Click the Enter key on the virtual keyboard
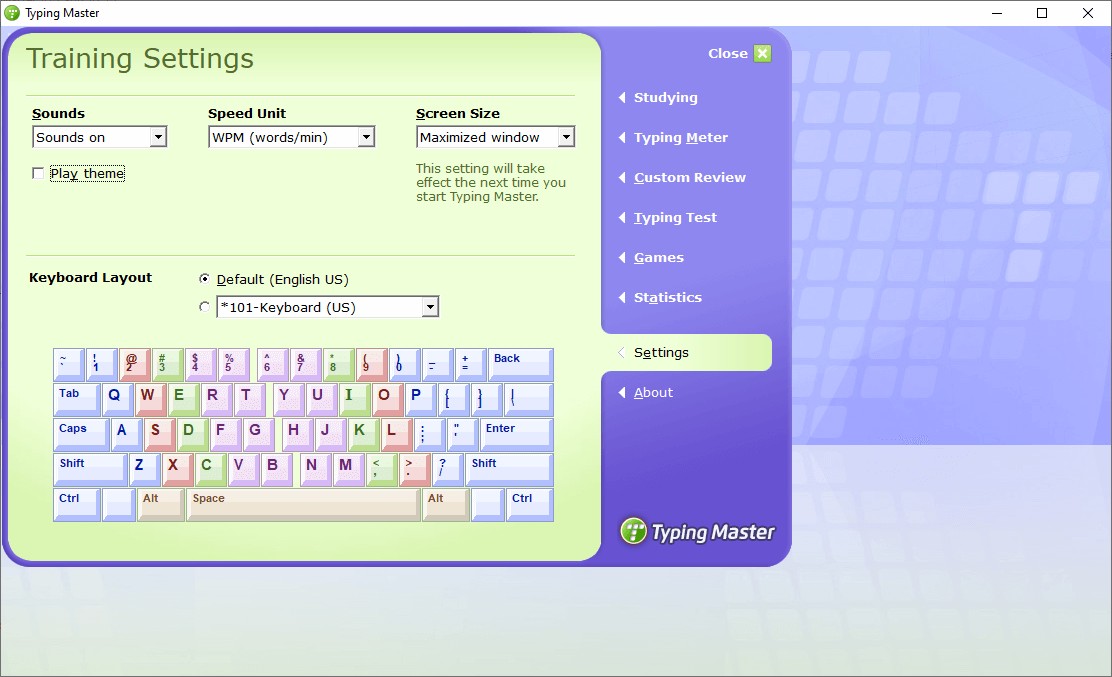The image size is (1112, 677). click(x=514, y=433)
